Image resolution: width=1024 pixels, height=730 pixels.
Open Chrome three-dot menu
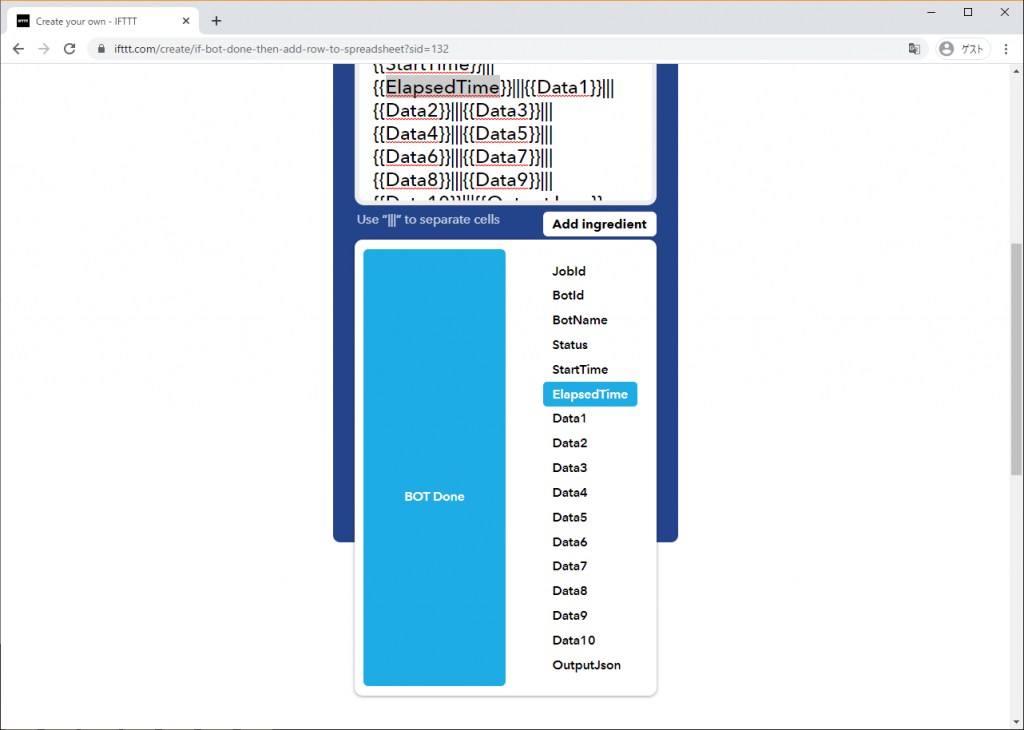pos(1006,49)
